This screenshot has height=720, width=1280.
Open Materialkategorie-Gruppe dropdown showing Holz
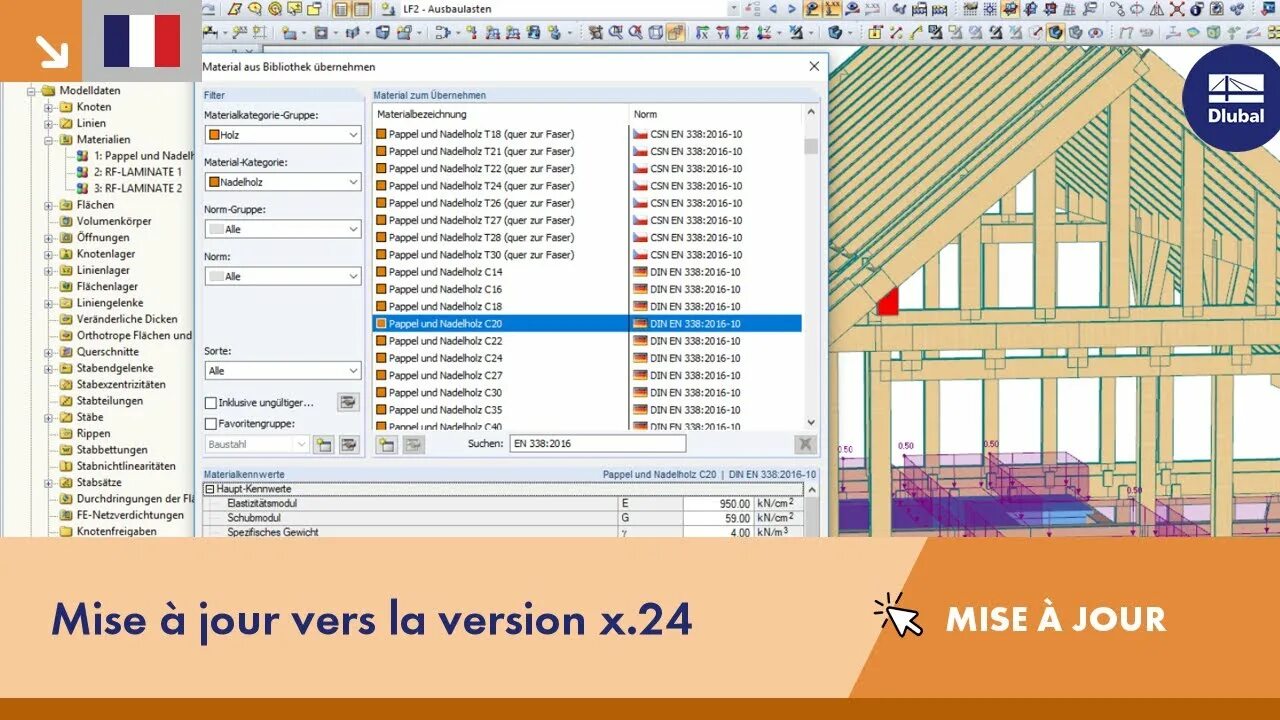click(283, 134)
